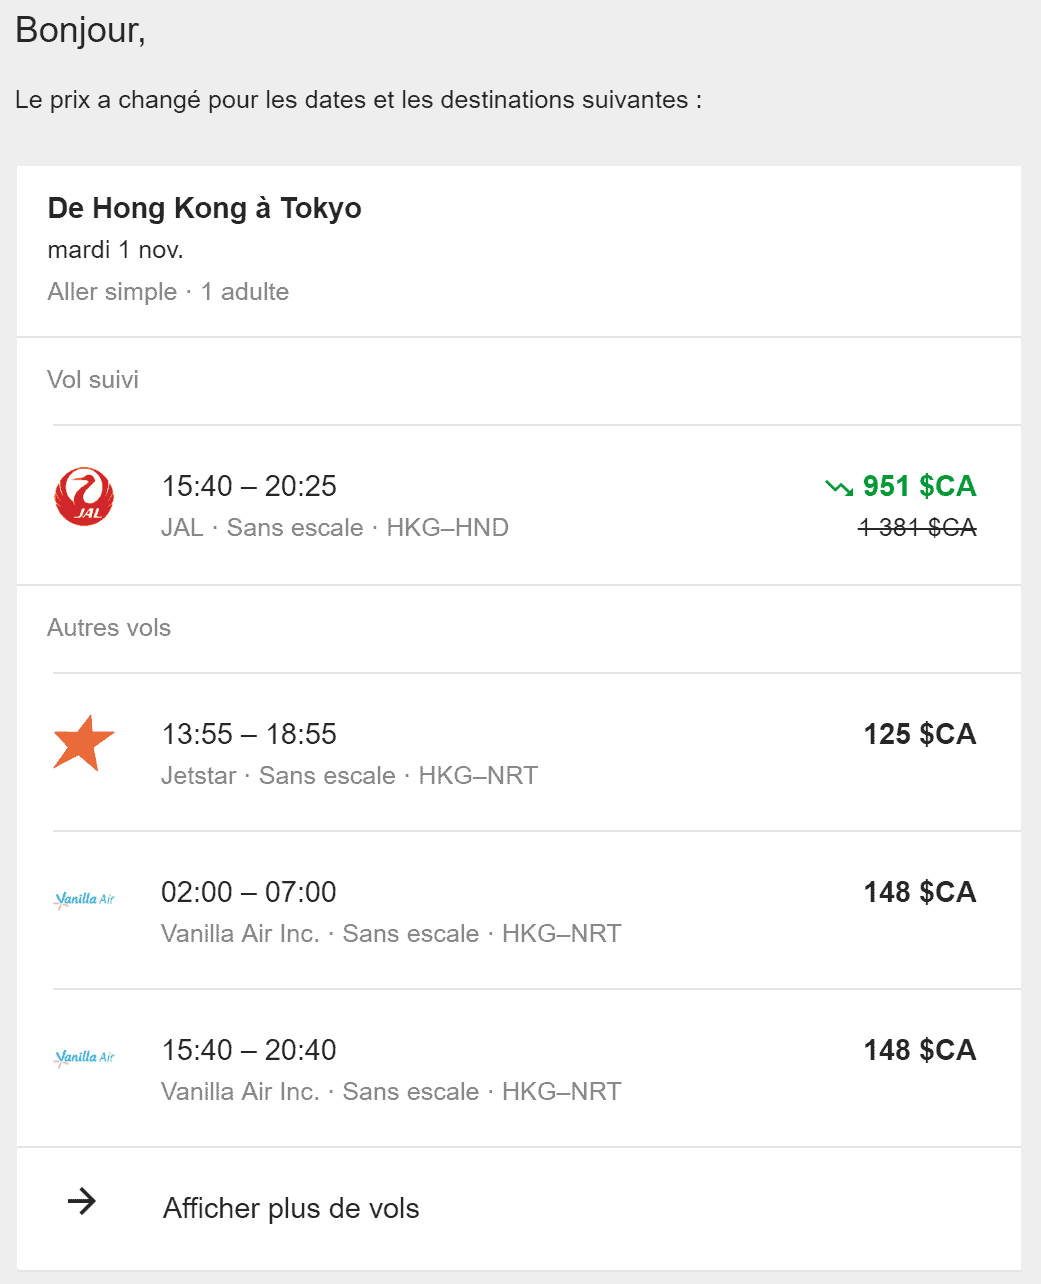The width and height of the screenshot is (1041, 1284).
Task: Click the right arrow beside Afficher plus de vols
Action: point(82,1201)
